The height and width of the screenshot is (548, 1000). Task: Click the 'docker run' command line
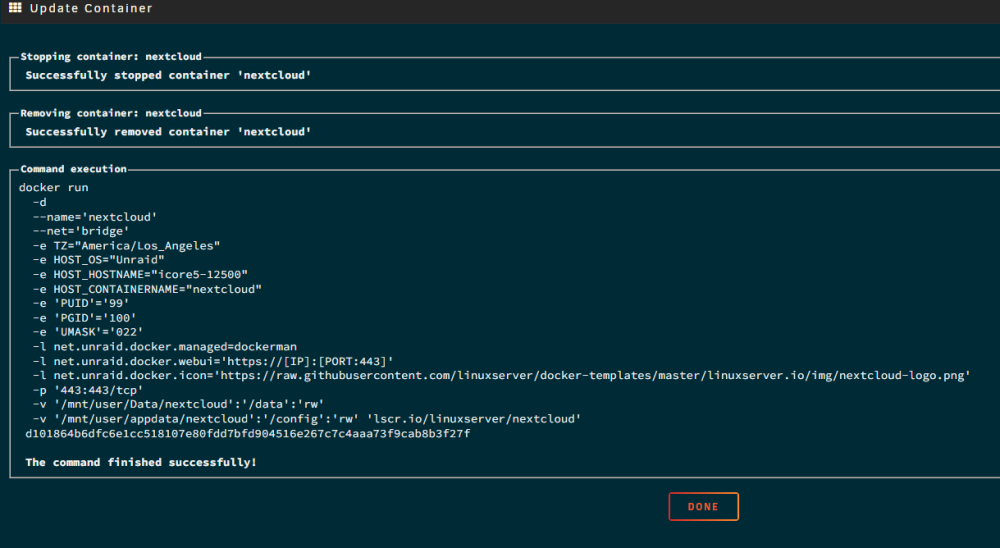coord(54,188)
